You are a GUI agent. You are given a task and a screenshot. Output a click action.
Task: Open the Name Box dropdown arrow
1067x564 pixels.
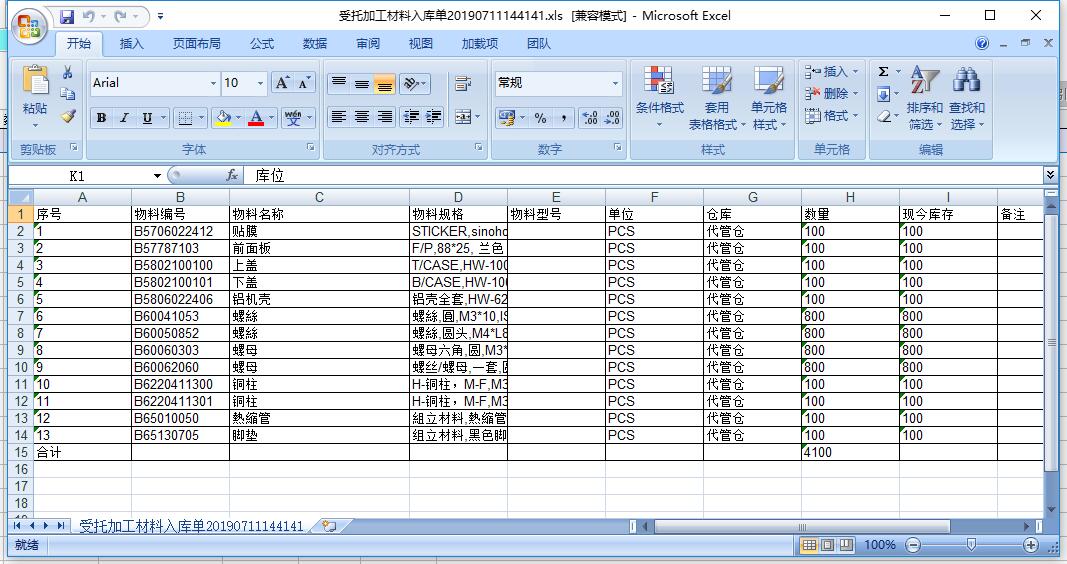(x=157, y=176)
